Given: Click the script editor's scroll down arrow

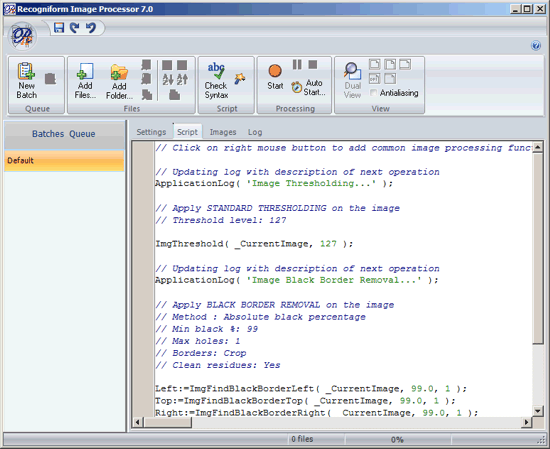Looking at the screenshot, I should 537,411.
